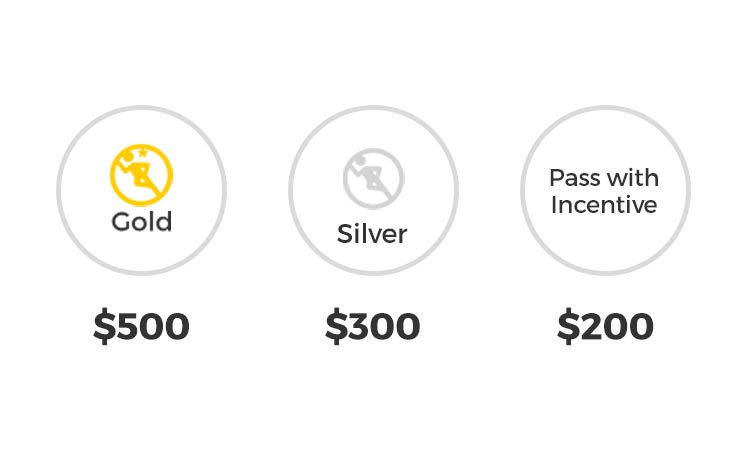Click the dollar sign in $500
Viewport: 750px width, 450px height.
[x=103, y=327]
